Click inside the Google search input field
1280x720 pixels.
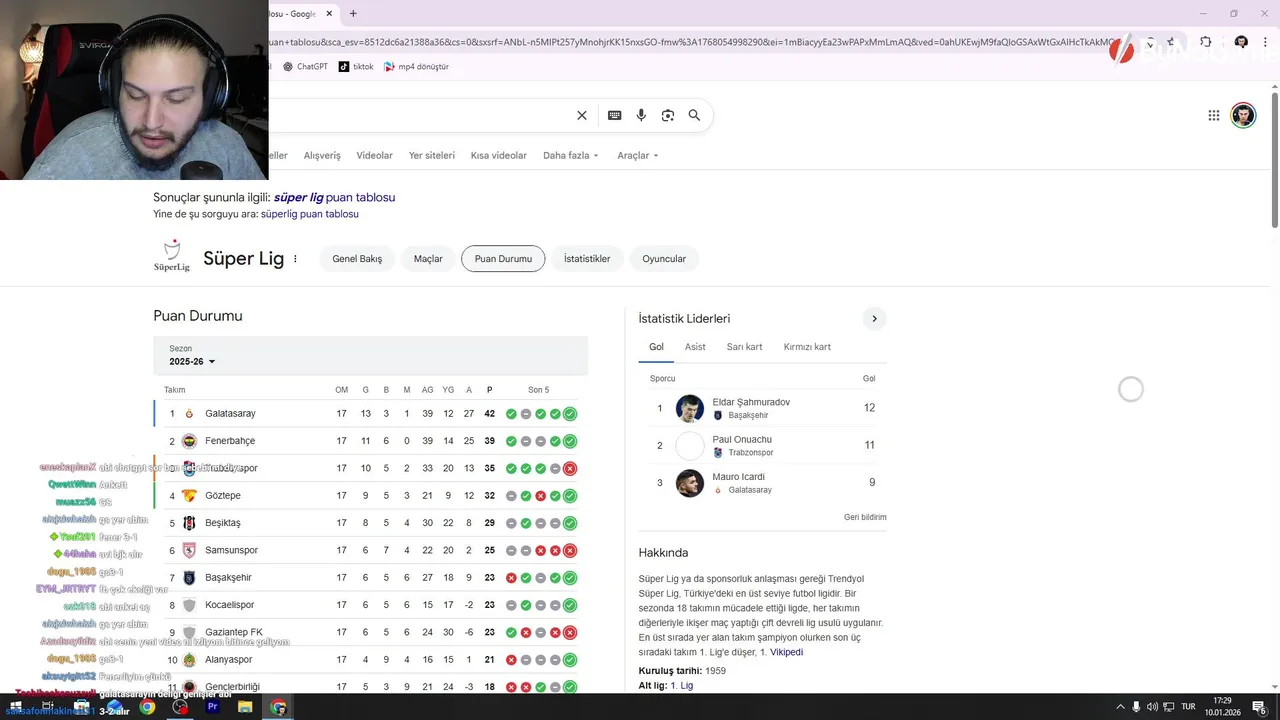[420, 115]
